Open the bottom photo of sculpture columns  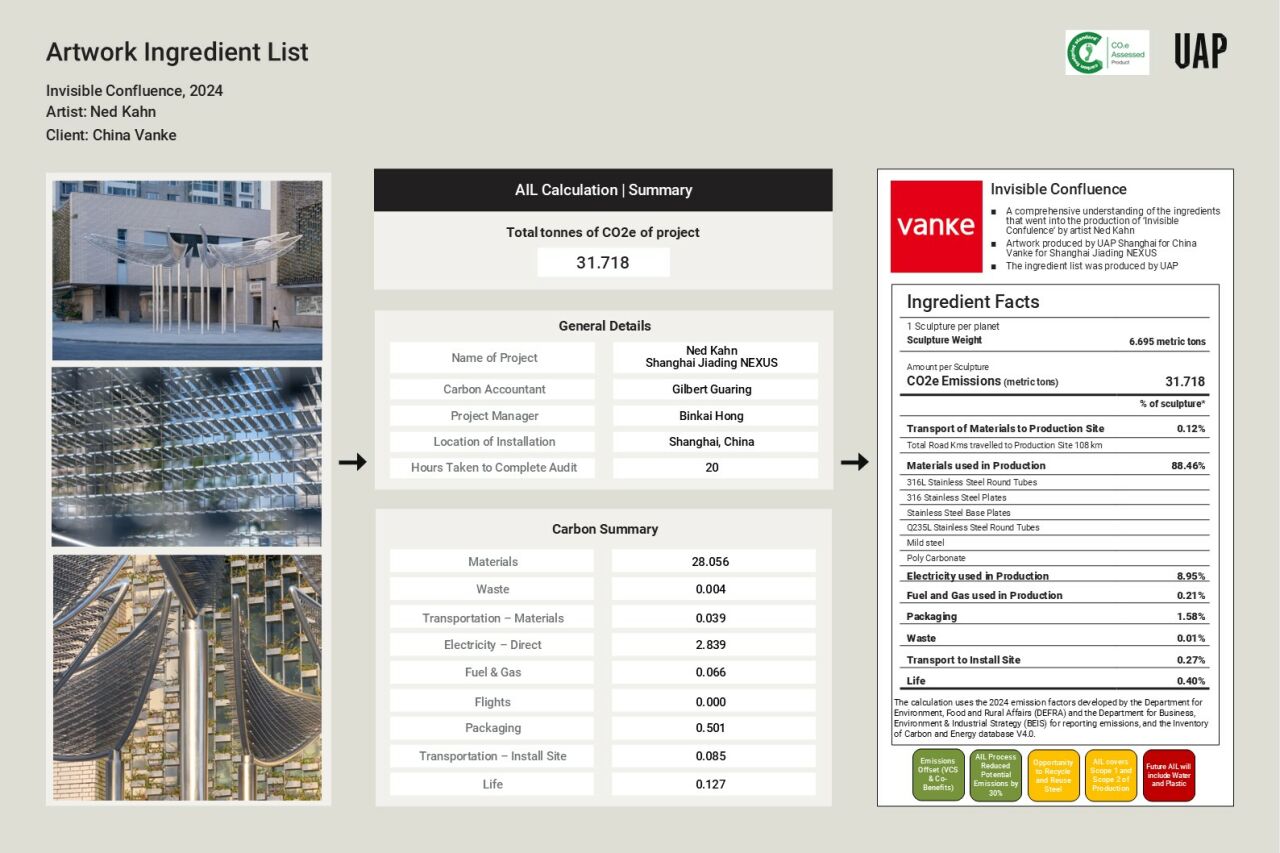(x=187, y=677)
